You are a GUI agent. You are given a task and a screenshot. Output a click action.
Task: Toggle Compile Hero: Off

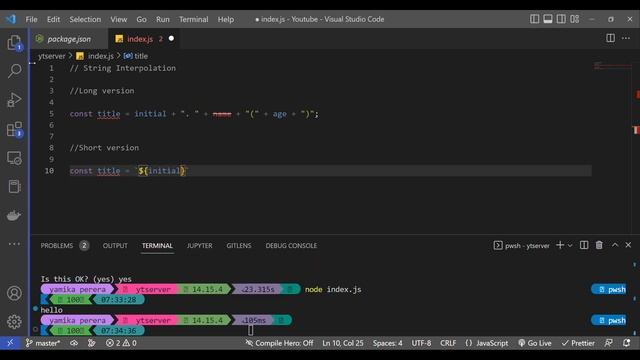[x=279, y=343]
